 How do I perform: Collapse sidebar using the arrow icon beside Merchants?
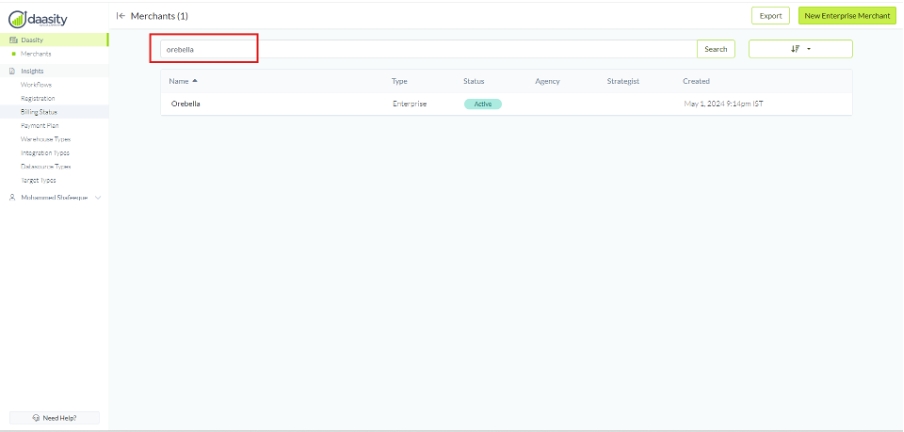[121, 16]
